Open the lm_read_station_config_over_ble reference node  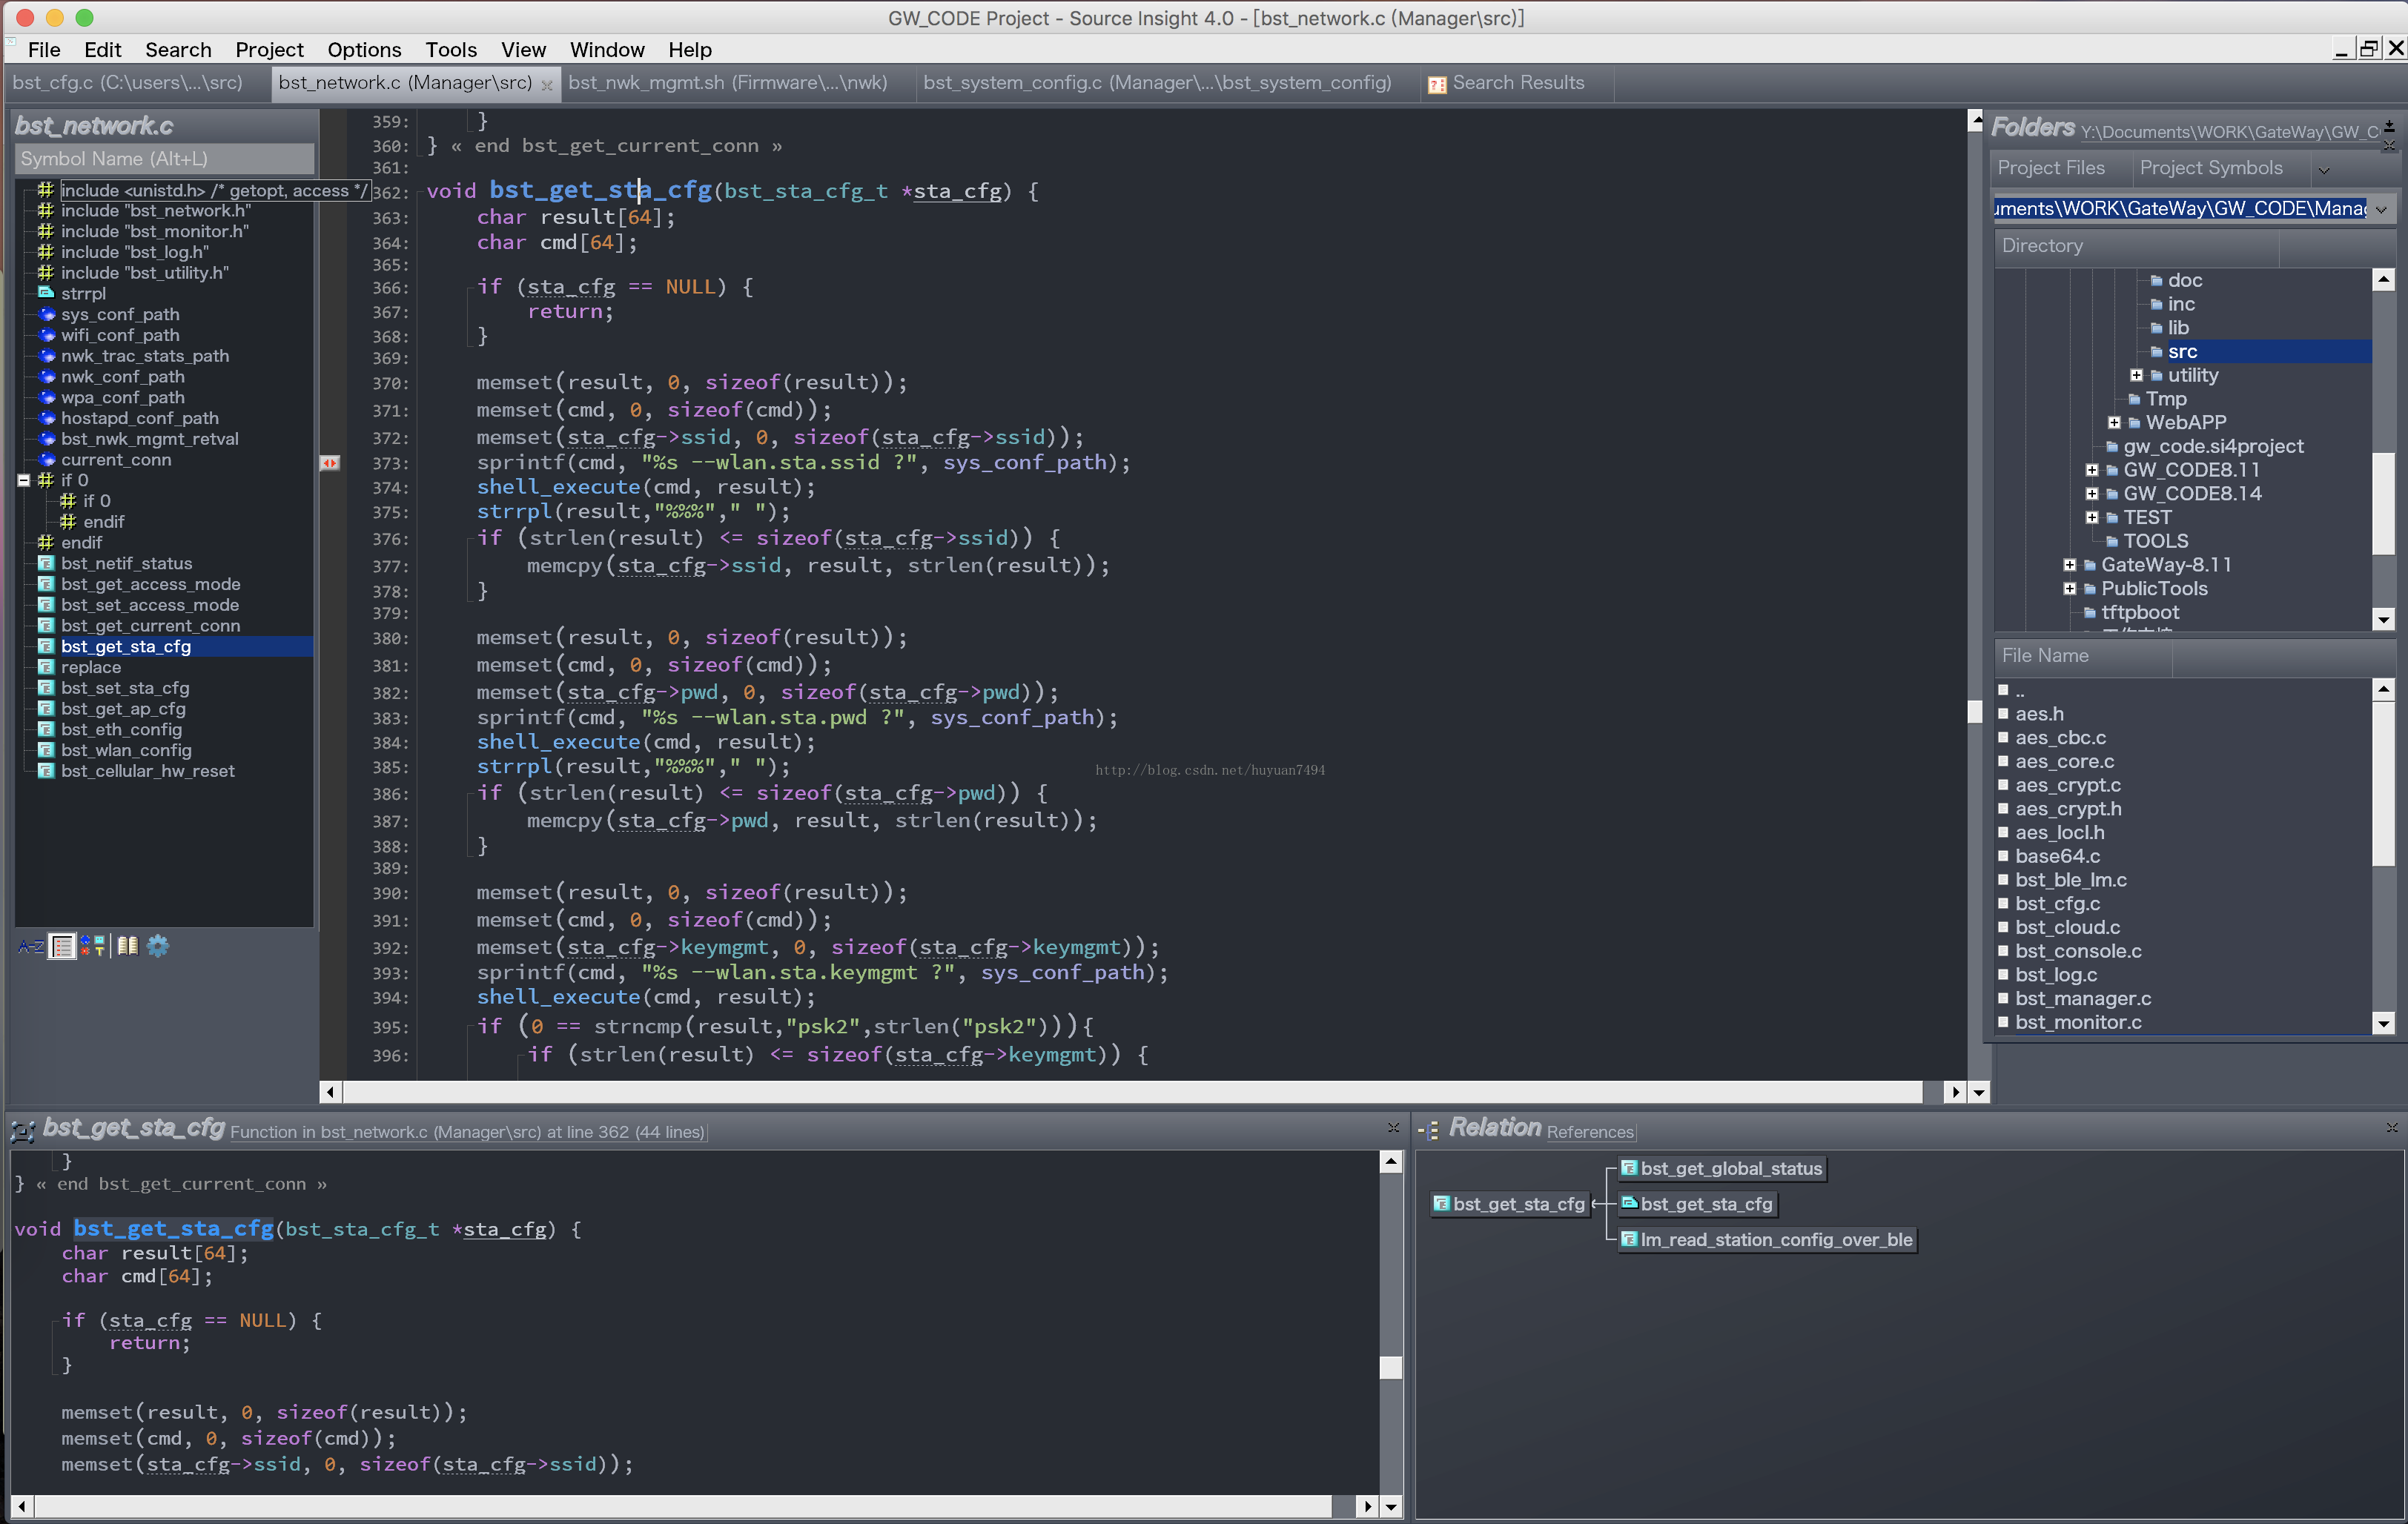[1775, 1240]
